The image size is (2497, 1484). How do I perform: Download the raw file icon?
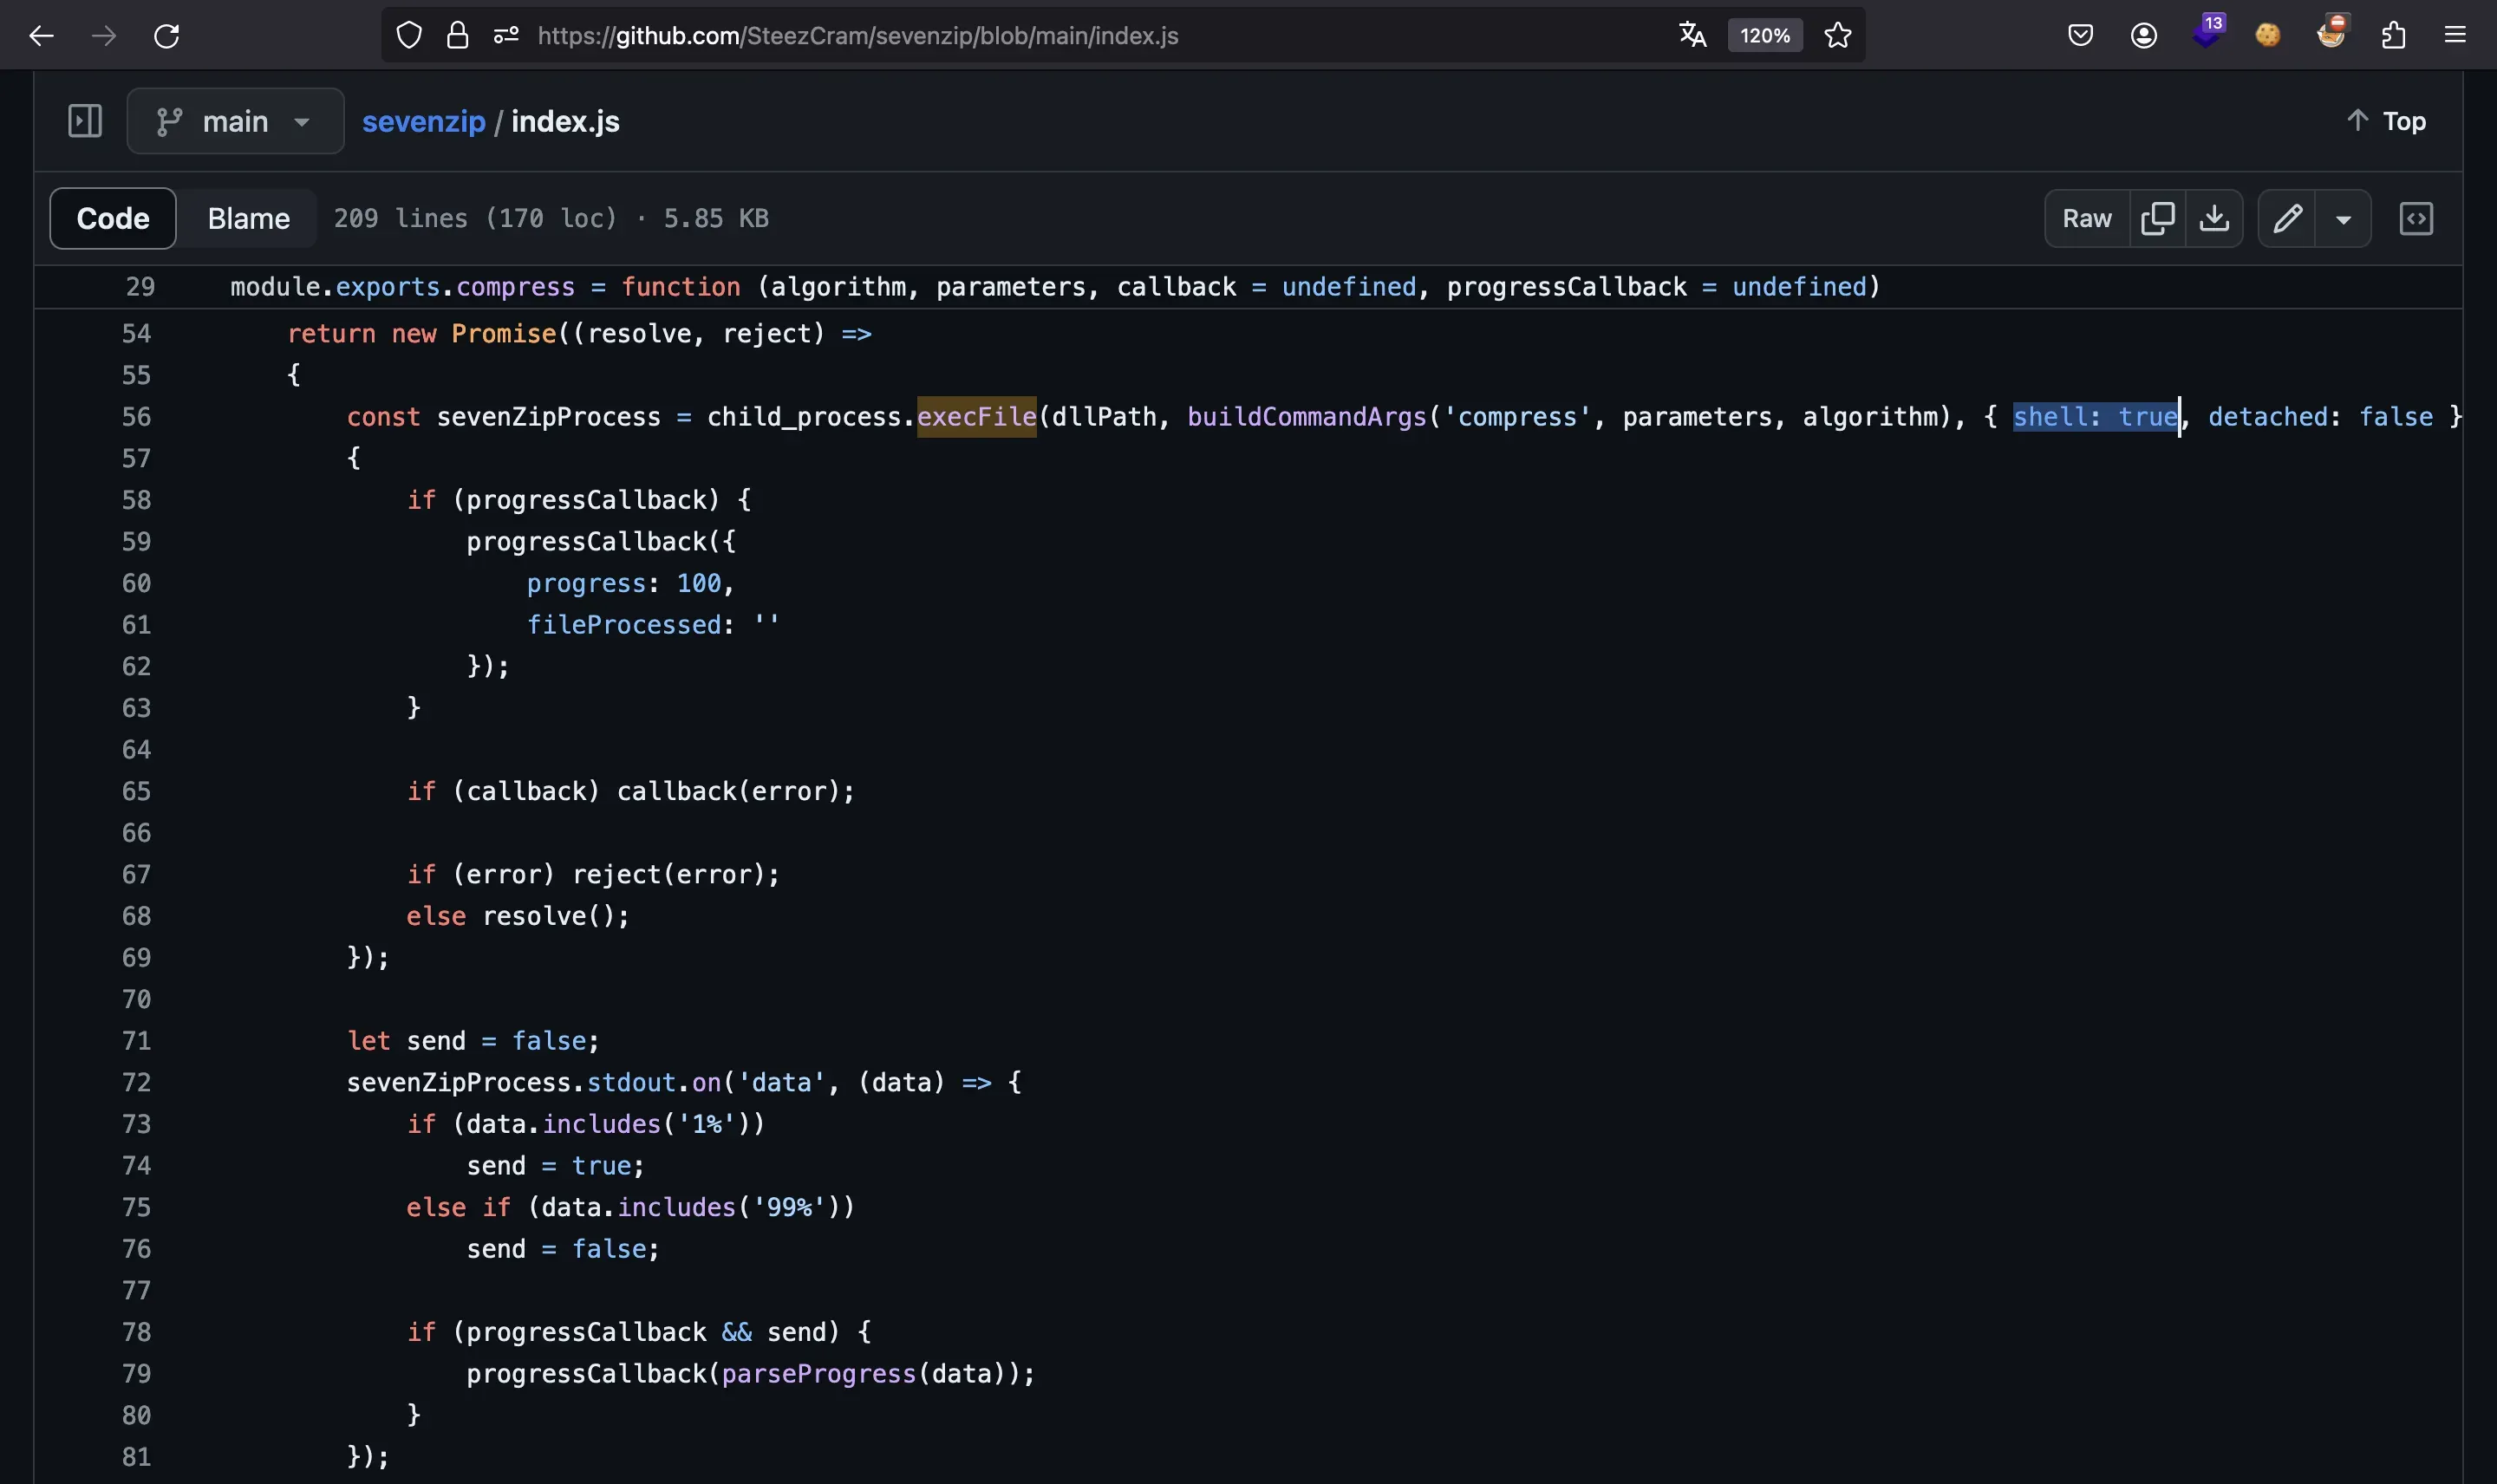(2214, 218)
